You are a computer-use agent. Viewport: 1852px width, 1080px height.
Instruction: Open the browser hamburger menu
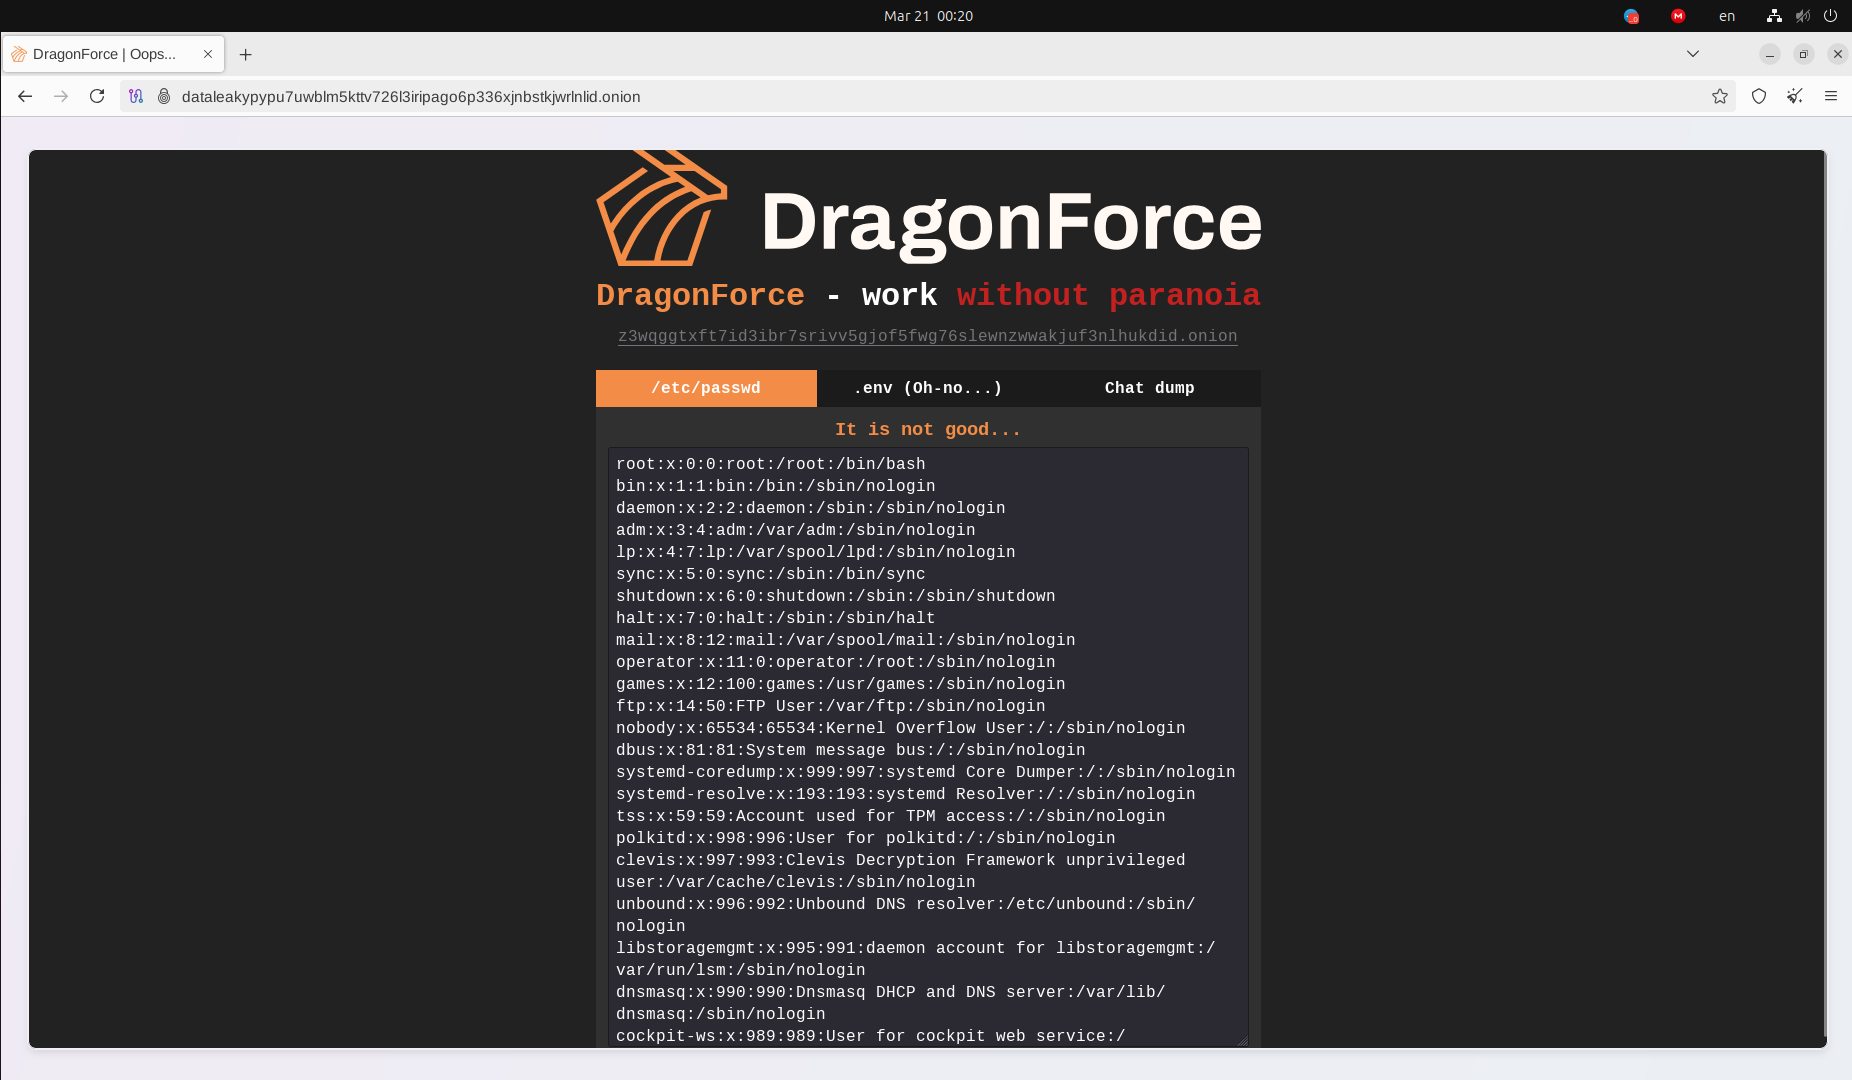point(1831,96)
